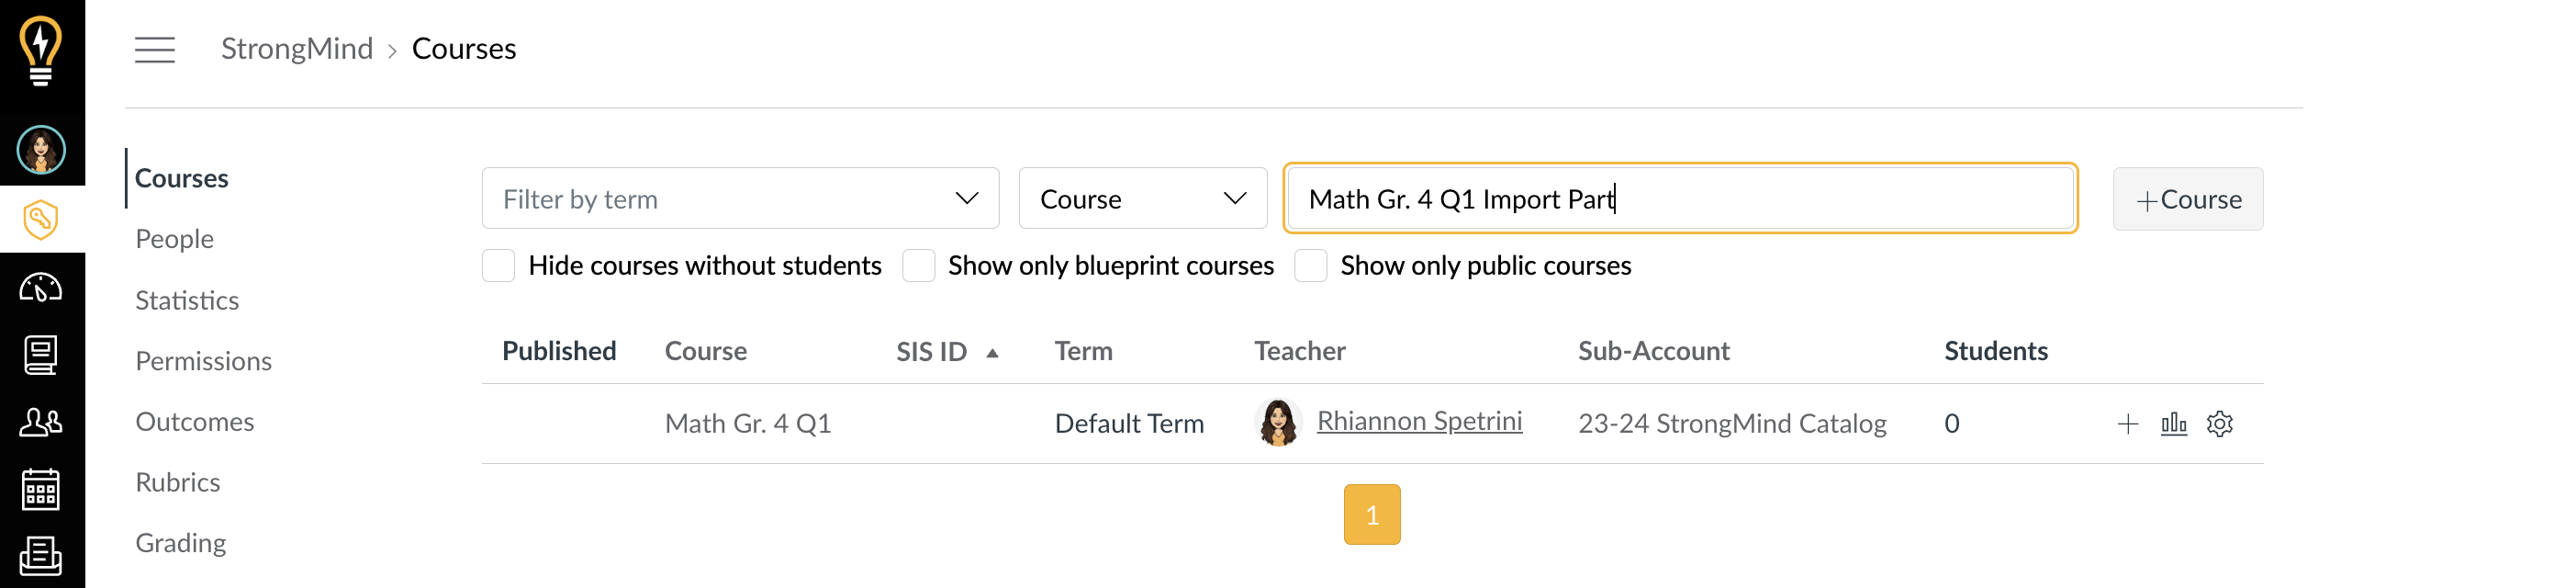Open the Permissions sidebar item
2576x588 pixels.
(x=204, y=361)
